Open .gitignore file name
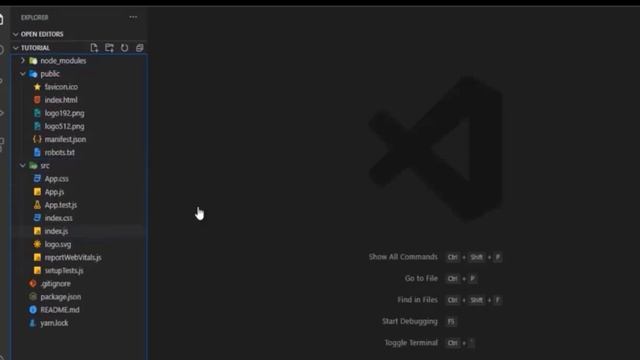The image size is (640, 360). point(56,284)
